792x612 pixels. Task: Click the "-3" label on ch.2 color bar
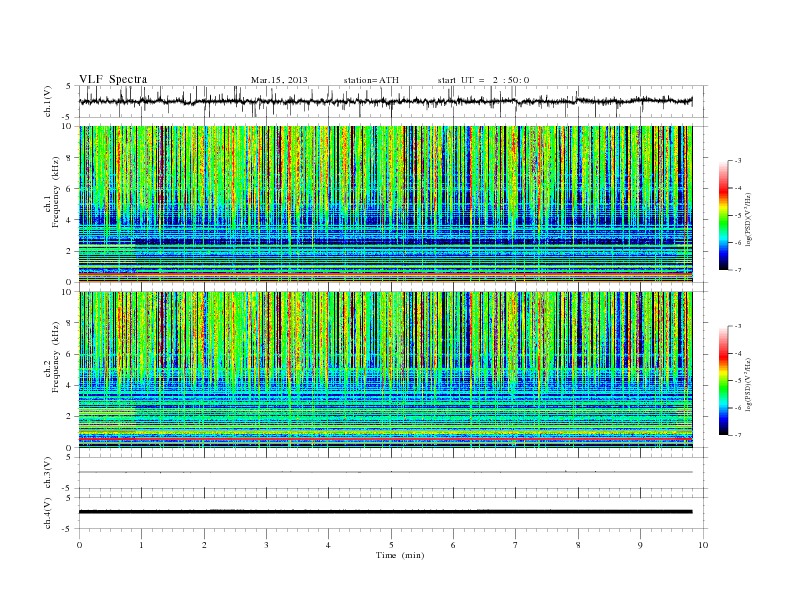point(738,327)
